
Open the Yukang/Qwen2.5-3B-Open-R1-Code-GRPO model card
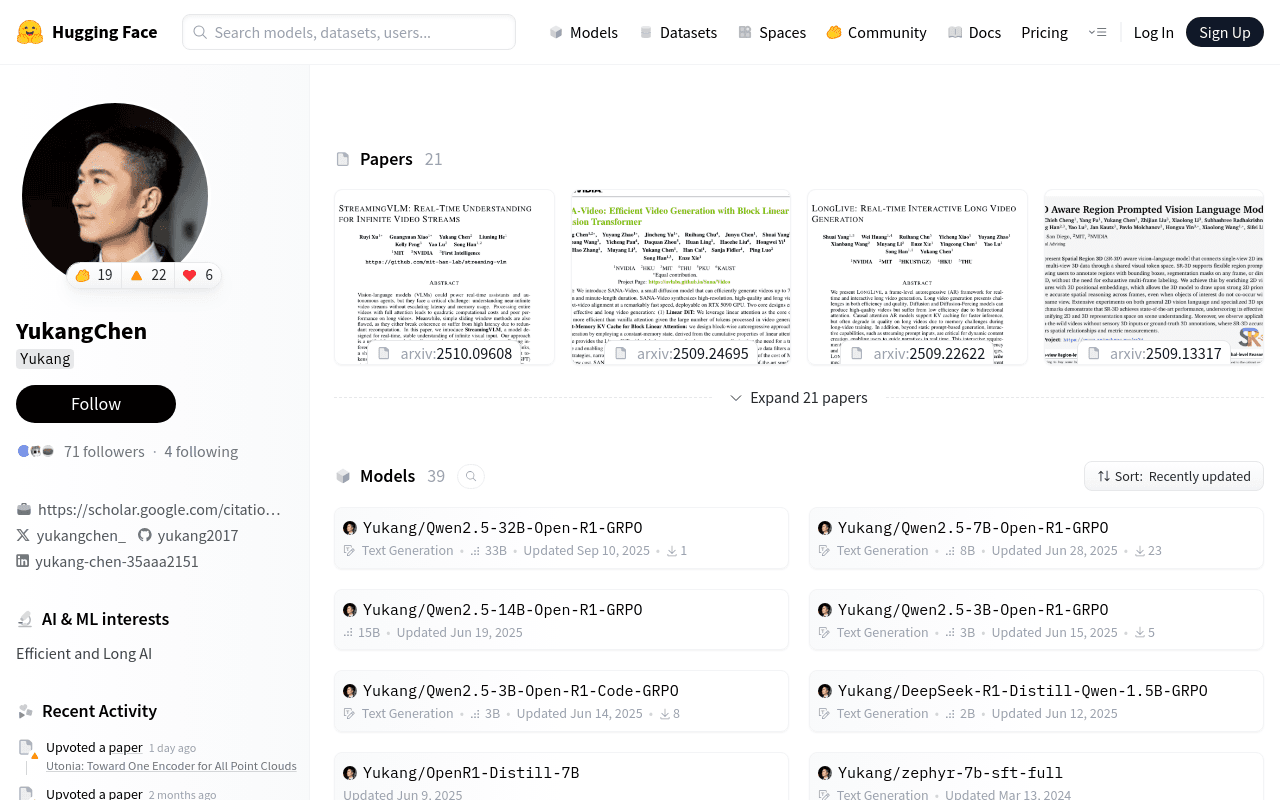coord(561,701)
